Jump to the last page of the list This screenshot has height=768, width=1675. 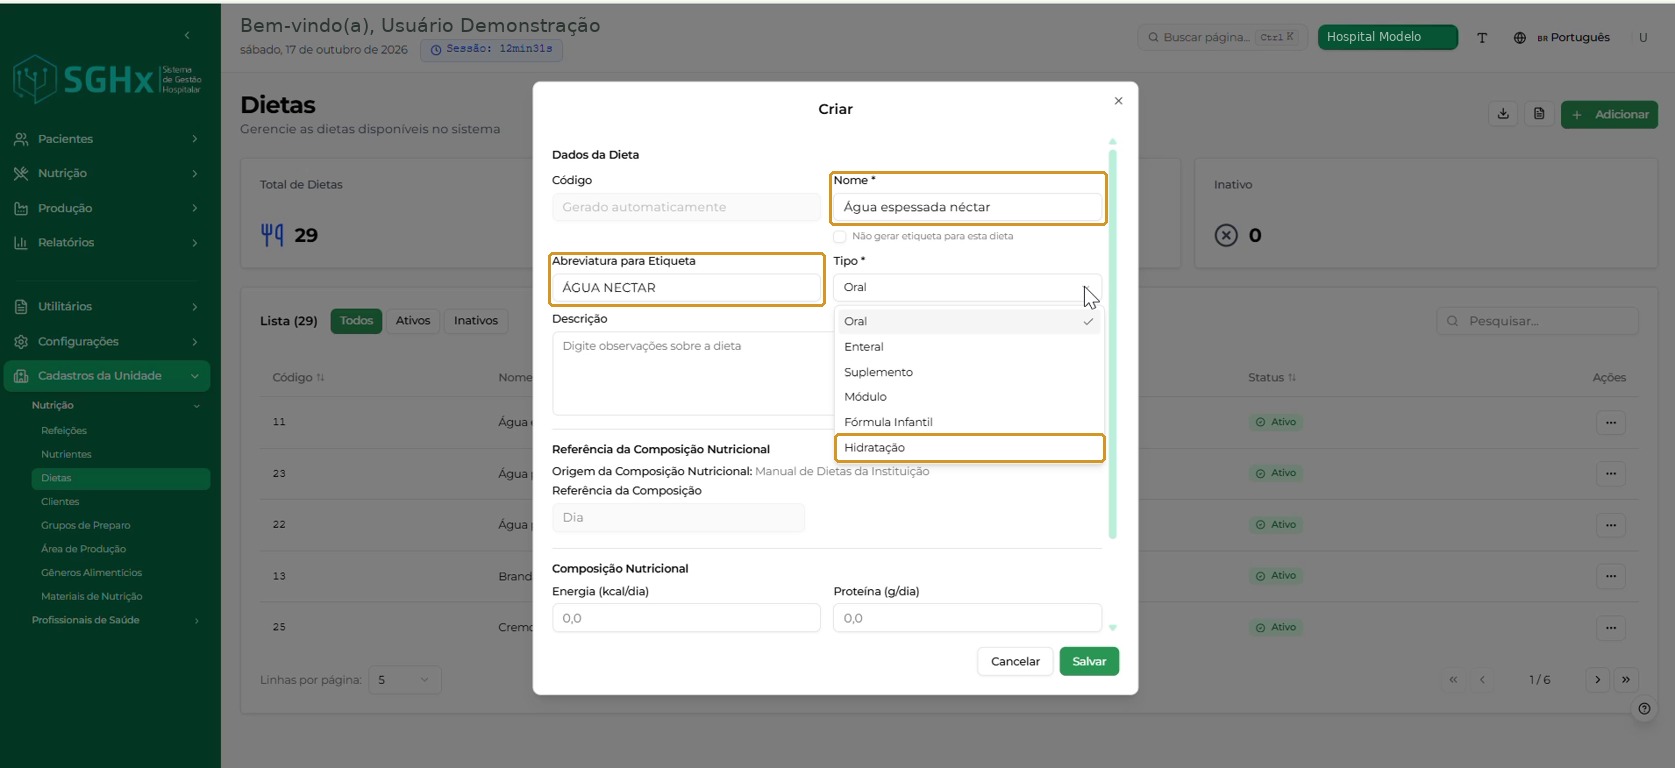(x=1626, y=680)
